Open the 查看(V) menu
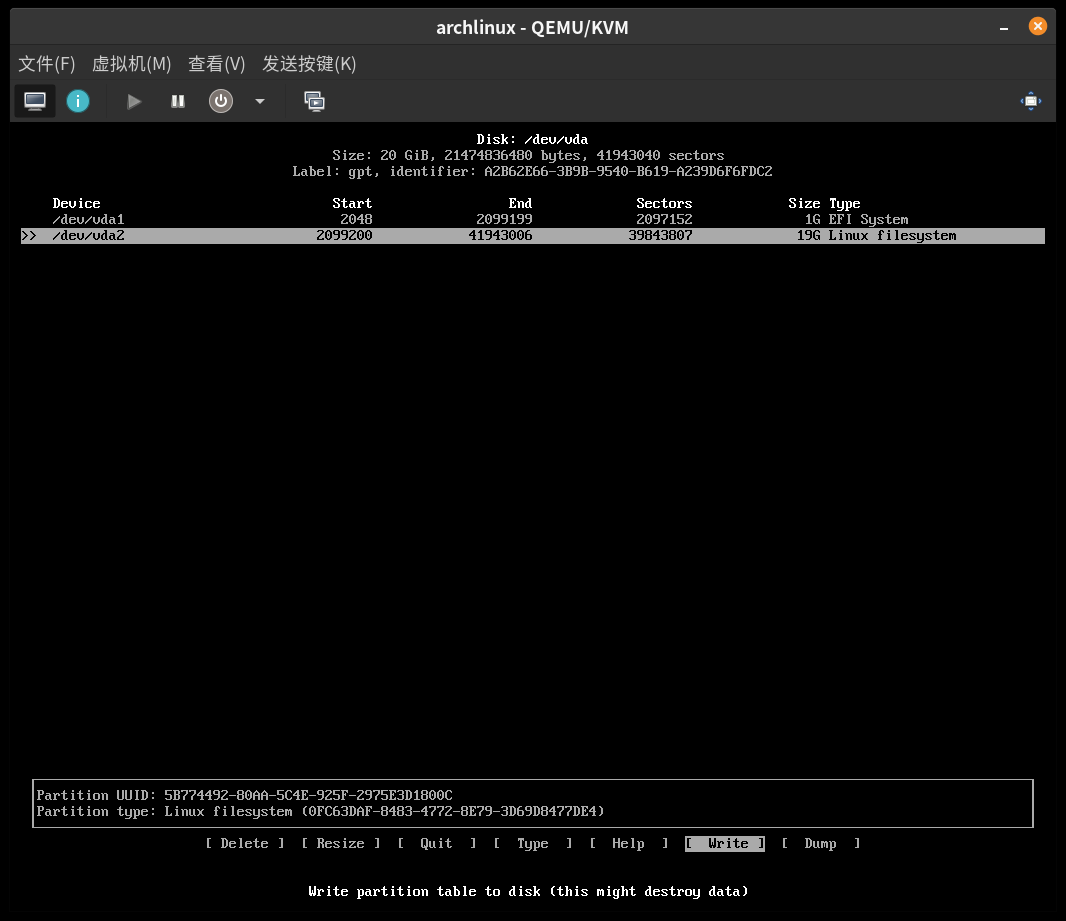This screenshot has width=1066, height=921. point(216,64)
